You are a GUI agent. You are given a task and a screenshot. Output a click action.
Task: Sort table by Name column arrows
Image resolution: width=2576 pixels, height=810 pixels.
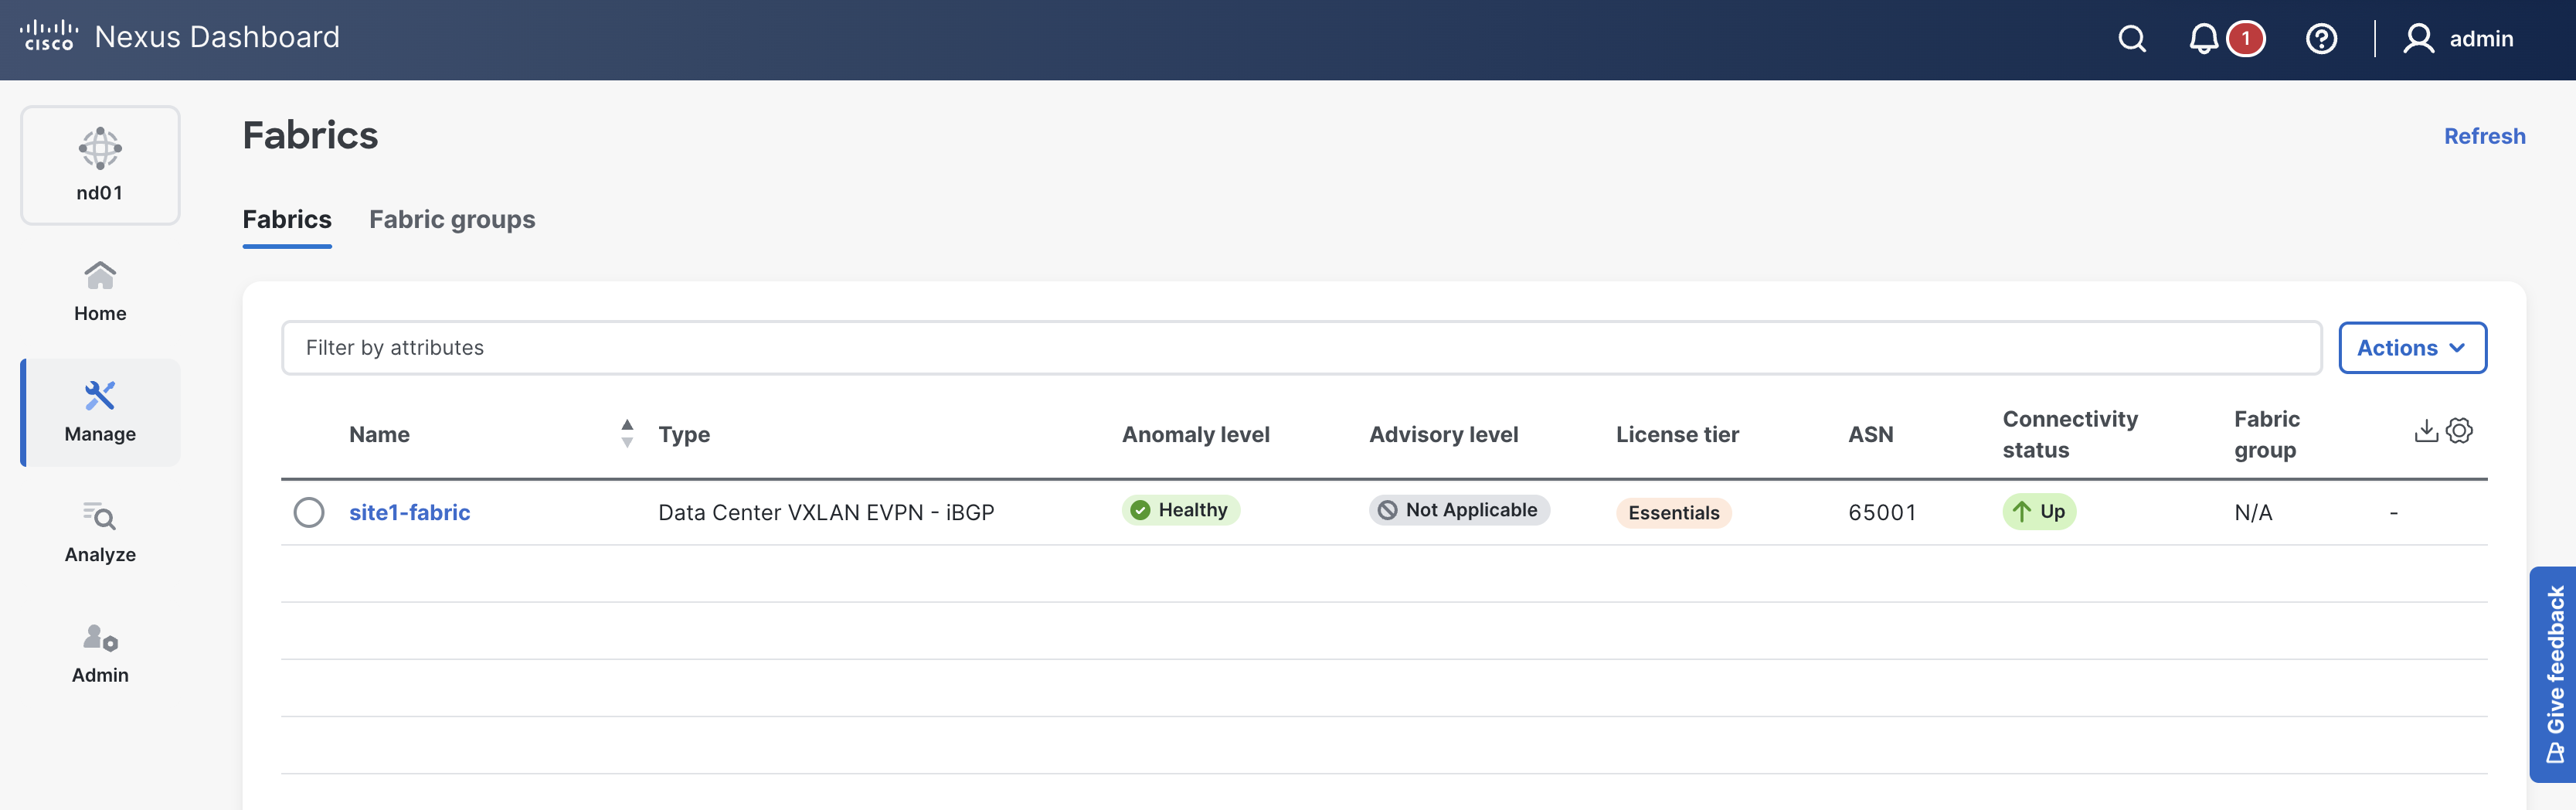click(627, 433)
